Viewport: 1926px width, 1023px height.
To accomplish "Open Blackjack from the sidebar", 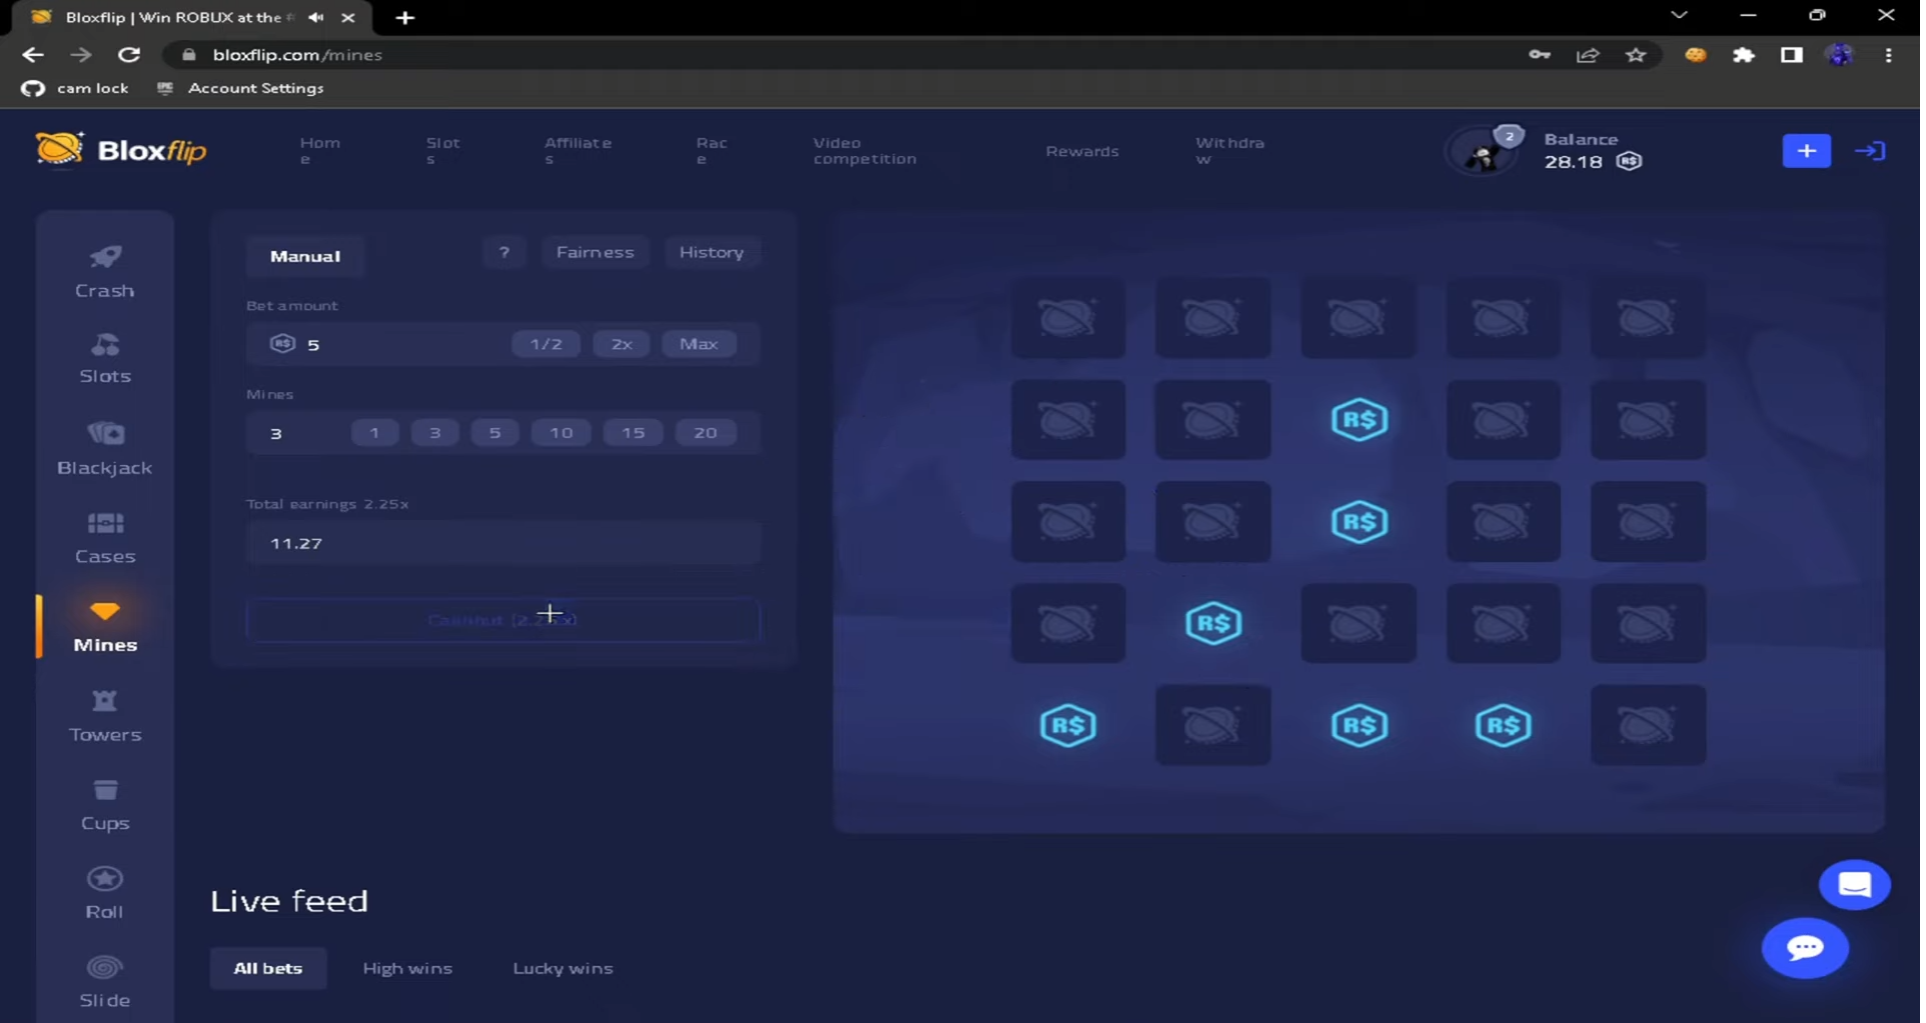I will tap(104, 447).
